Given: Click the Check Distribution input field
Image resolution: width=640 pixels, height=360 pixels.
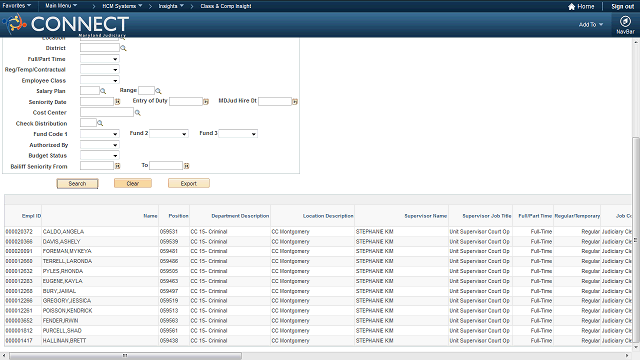Looking at the screenshot, I should [88, 123].
